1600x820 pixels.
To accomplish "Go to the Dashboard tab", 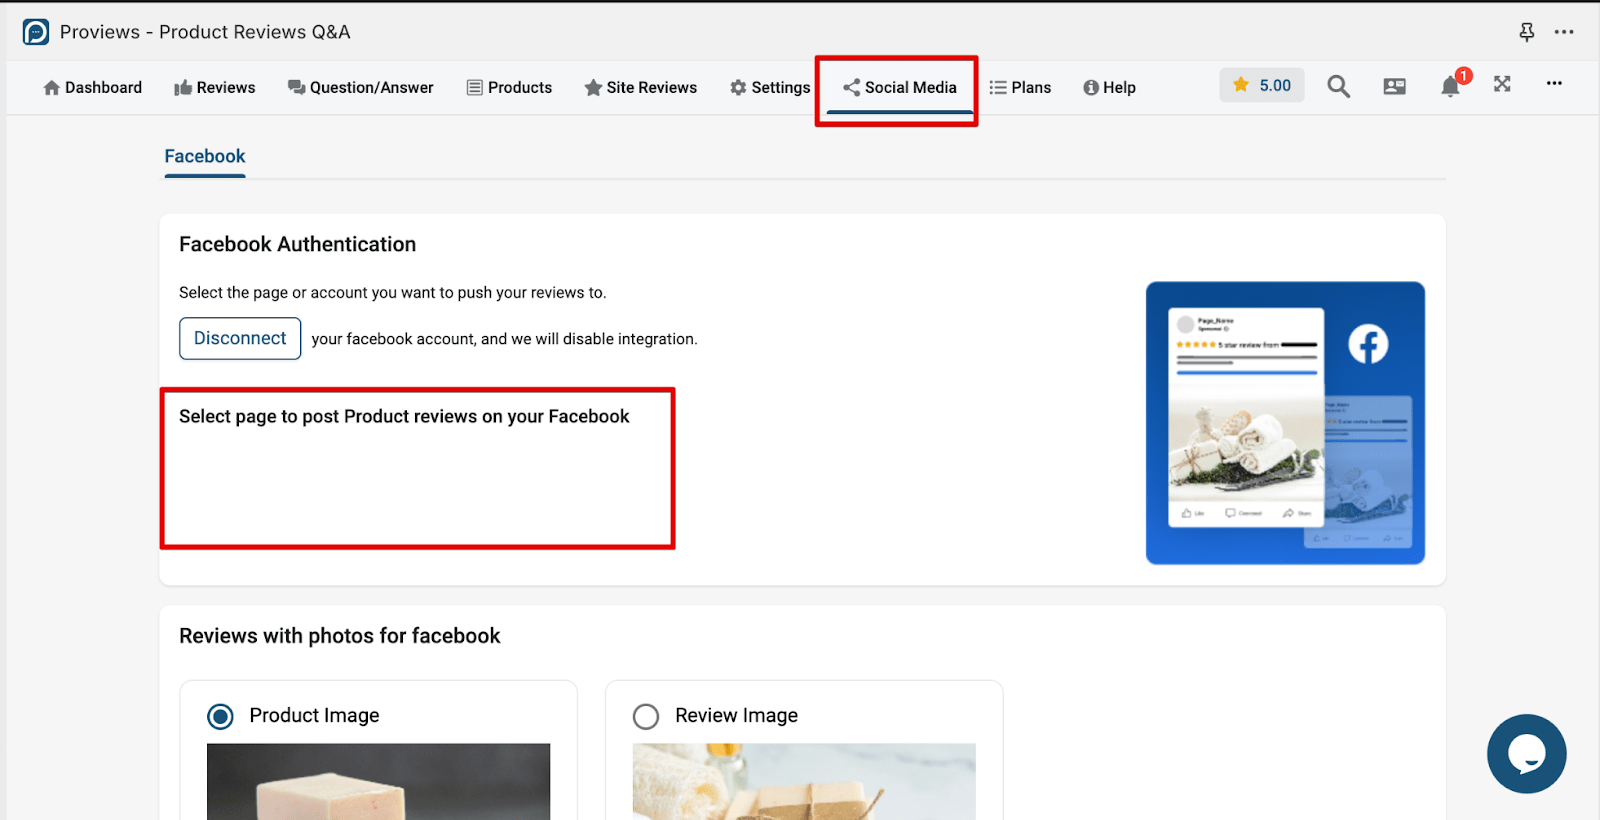I will click(x=92, y=87).
